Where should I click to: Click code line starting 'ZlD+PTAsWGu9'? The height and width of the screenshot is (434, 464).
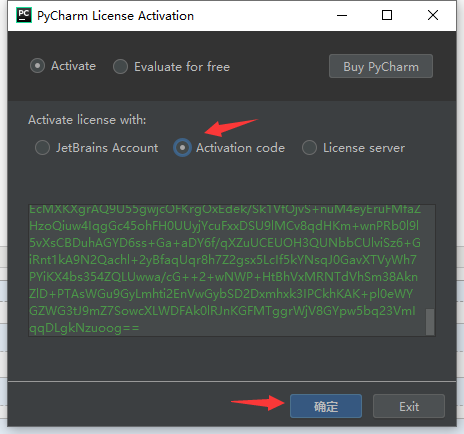[x=221, y=294]
